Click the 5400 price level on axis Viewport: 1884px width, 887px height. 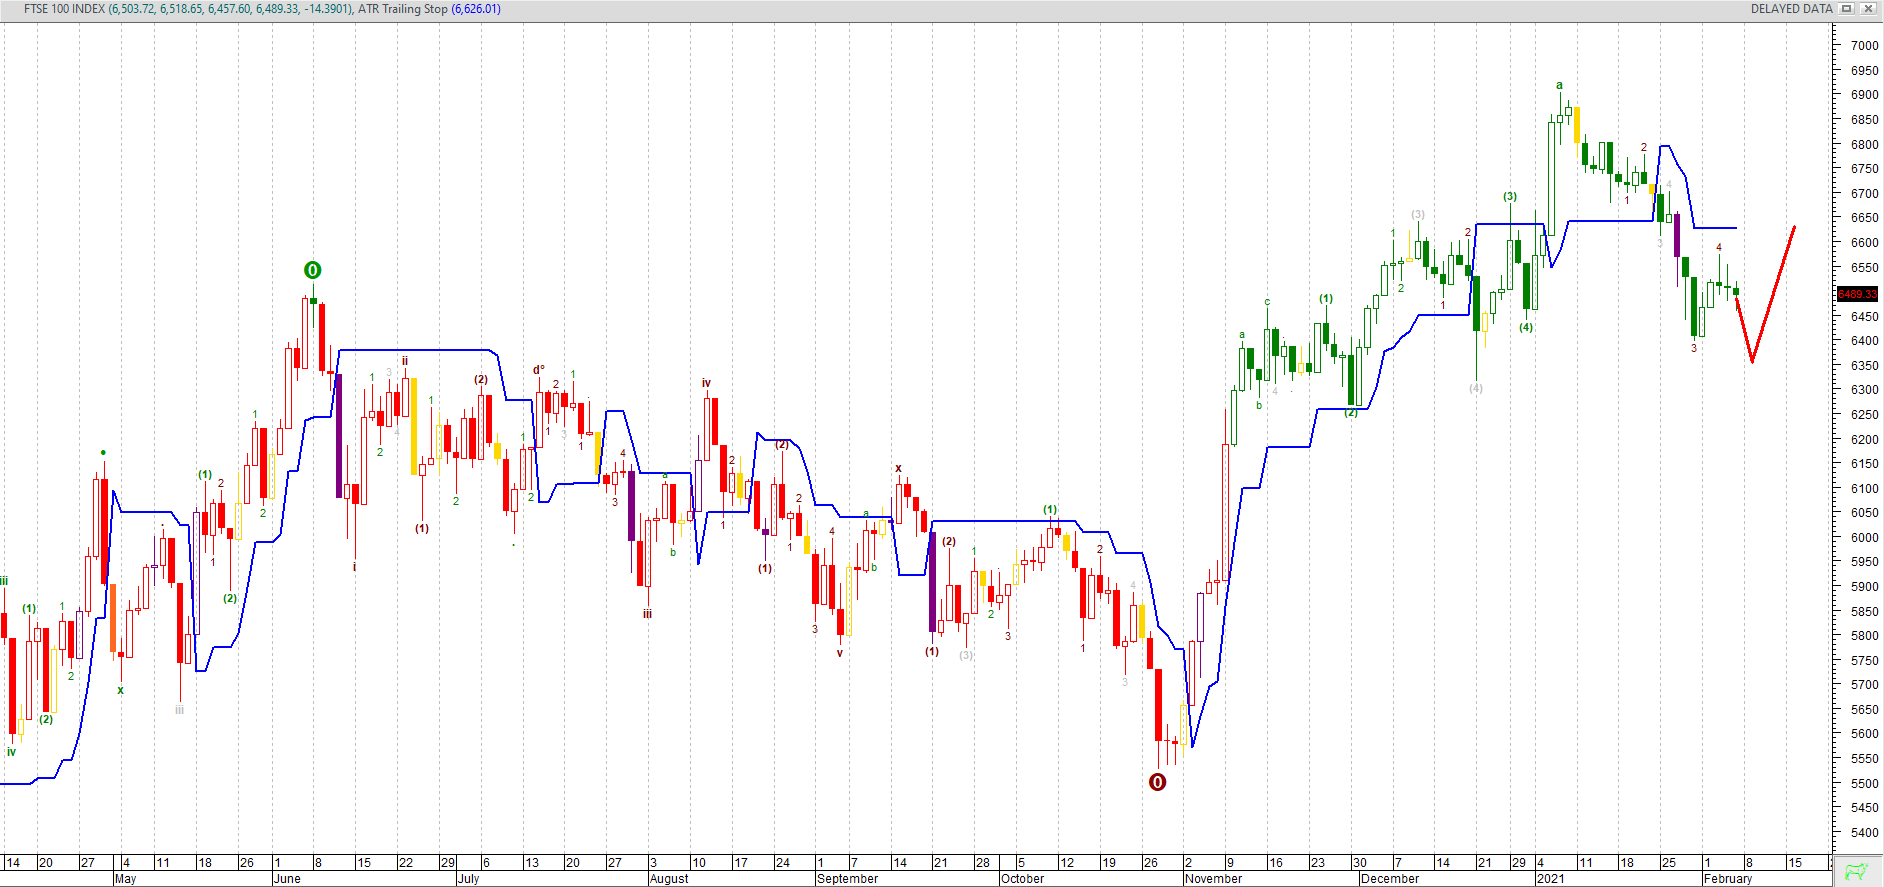pyautogui.click(x=1864, y=833)
